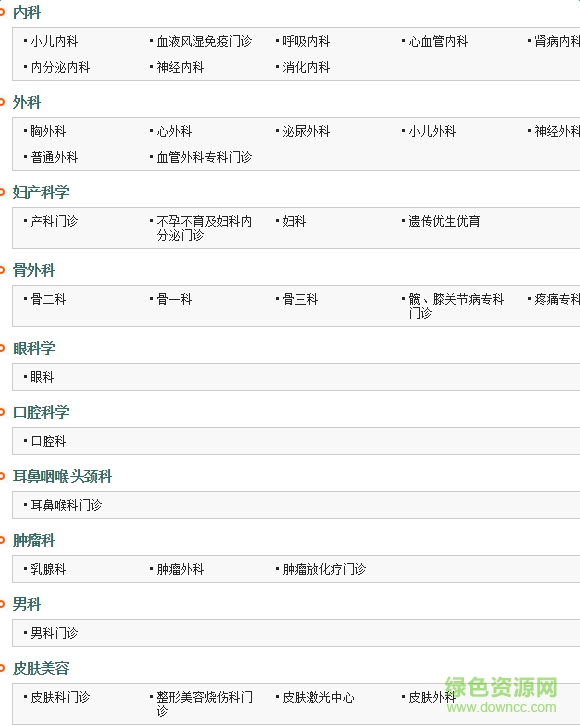Open 遗传优生优育 department
The width and height of the screenshot is (580, 726).
pos(444,221)
